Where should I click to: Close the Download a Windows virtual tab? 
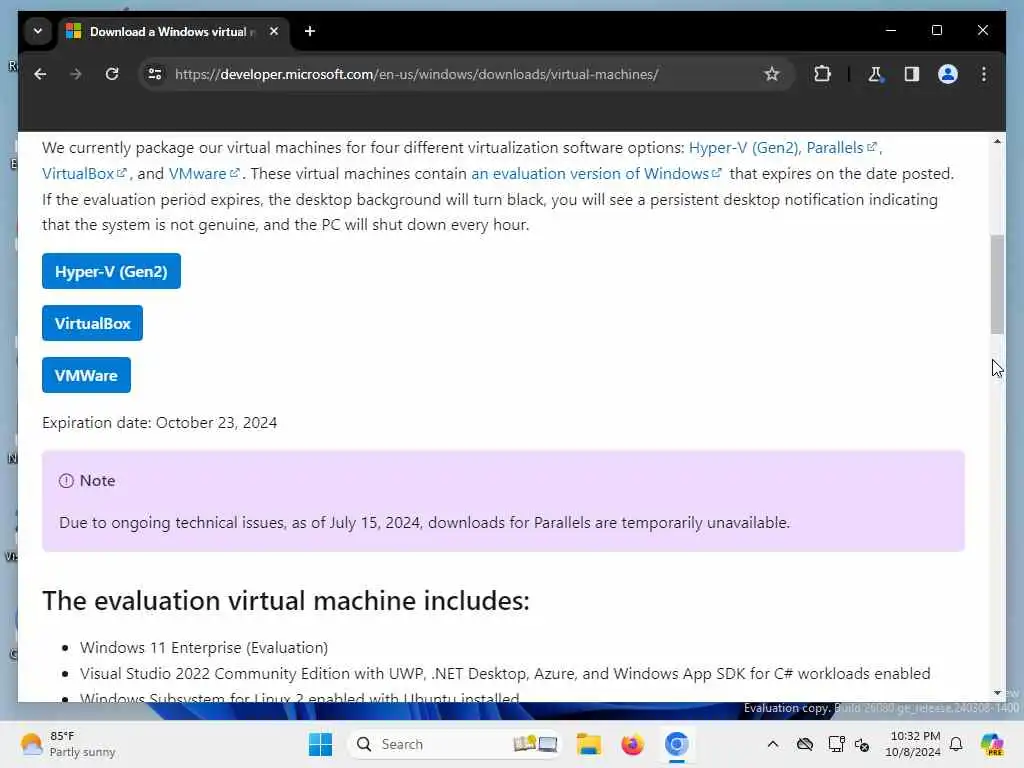[274, 31]
